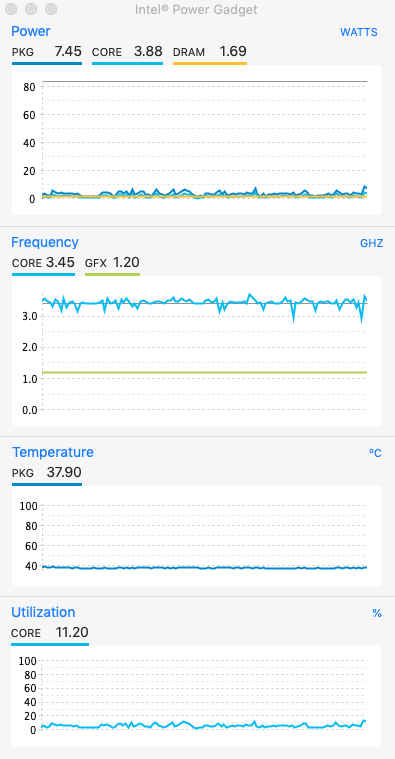The width and height of the screenshot is (395, 759).
Task: Select the GFX frequency reading 1.20
Action: pyautogui.click(x=126, y=263)
